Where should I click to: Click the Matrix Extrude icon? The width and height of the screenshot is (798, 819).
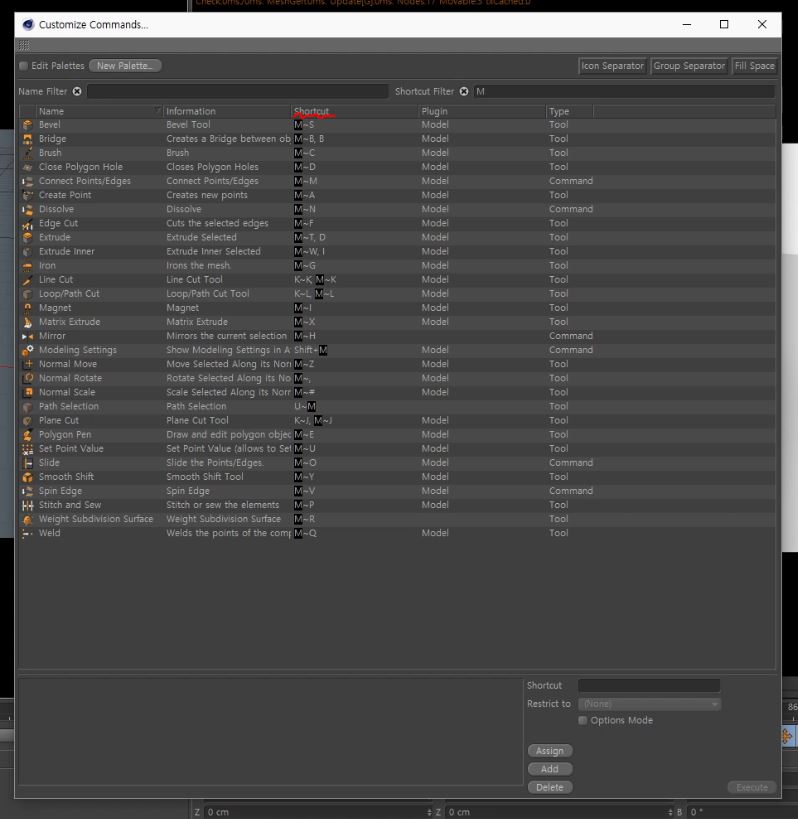tap(28, 322)
